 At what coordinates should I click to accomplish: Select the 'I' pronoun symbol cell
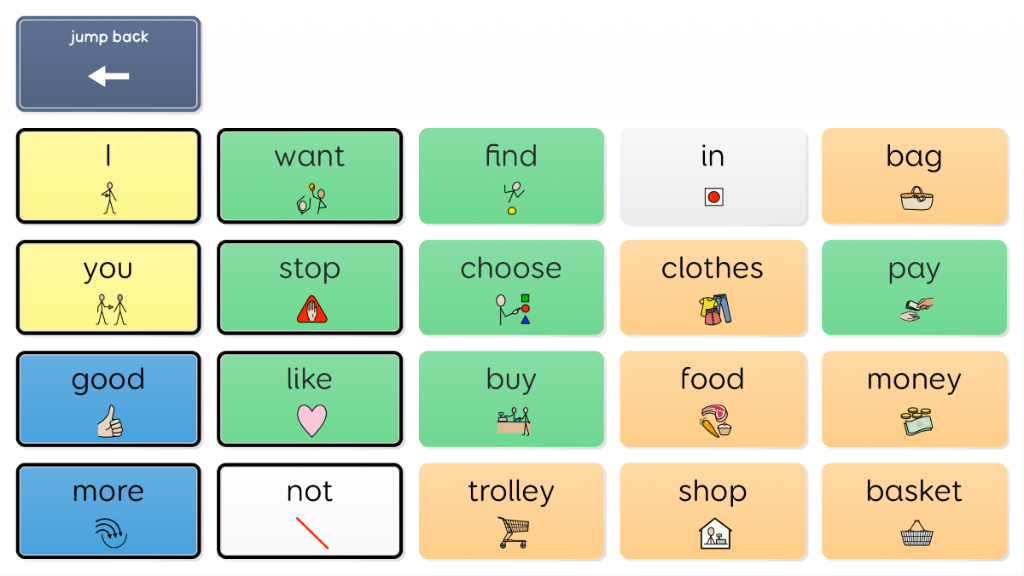tap(108, 176)
